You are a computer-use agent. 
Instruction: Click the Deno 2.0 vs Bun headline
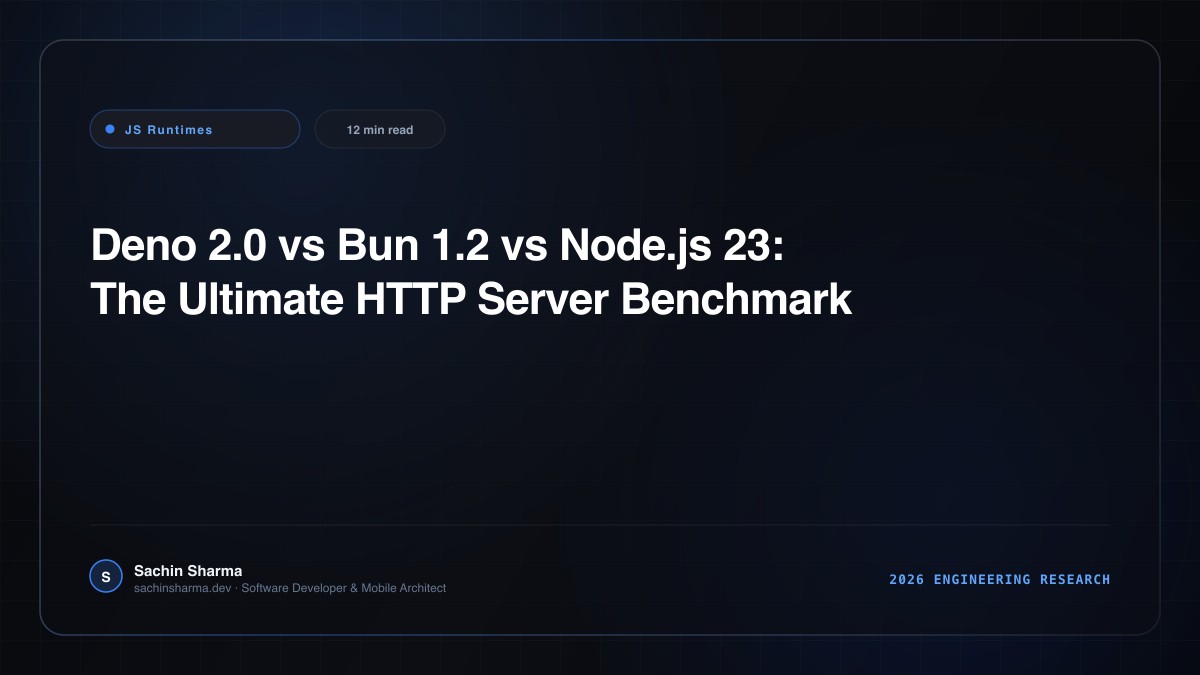click(471, 272)
